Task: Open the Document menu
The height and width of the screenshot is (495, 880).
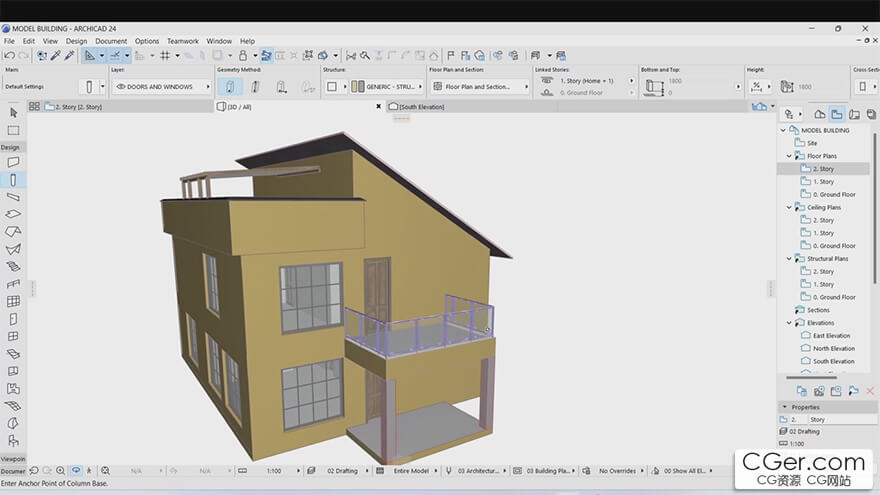Action: click(x=111, y=41)
